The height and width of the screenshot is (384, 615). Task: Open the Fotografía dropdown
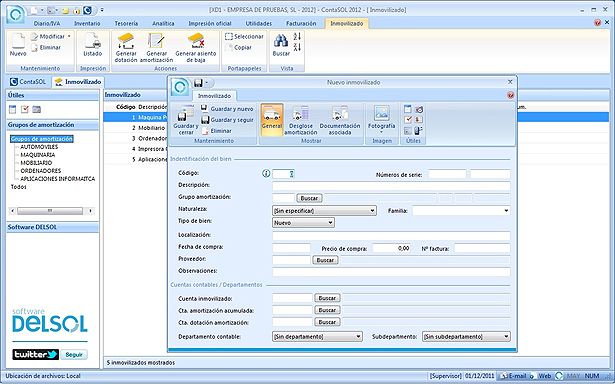click(x=381, y=132)
